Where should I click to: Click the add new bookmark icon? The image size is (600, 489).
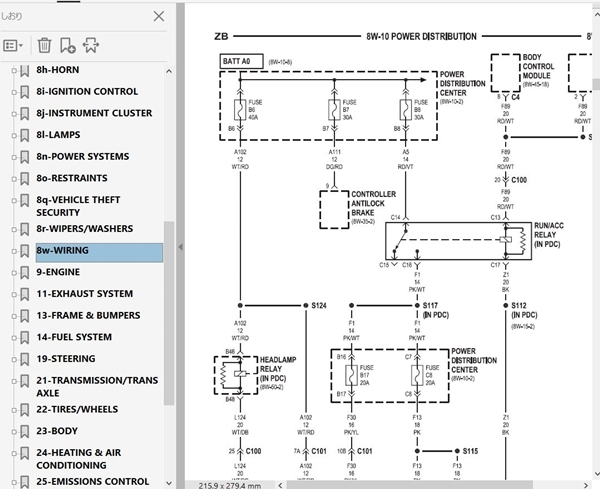click(67, 45)
